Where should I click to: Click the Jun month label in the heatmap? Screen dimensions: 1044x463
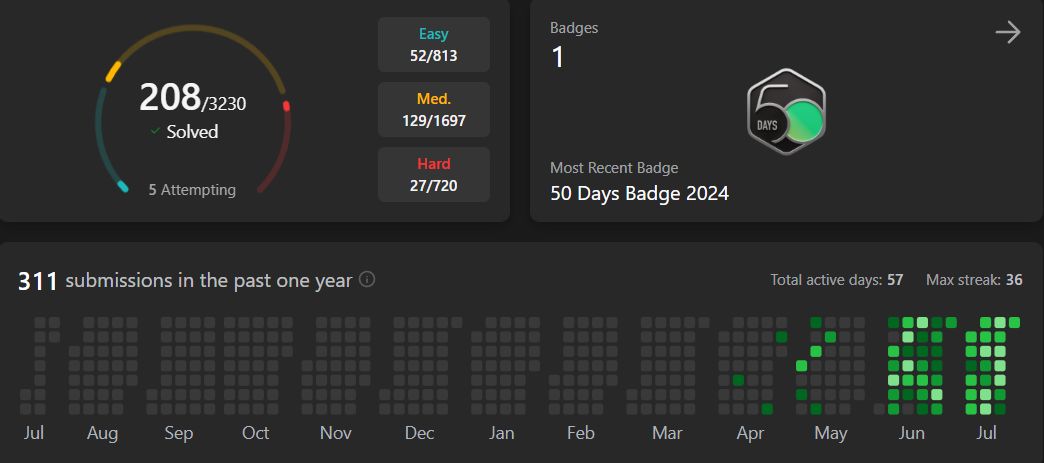[x=912, y=433]
